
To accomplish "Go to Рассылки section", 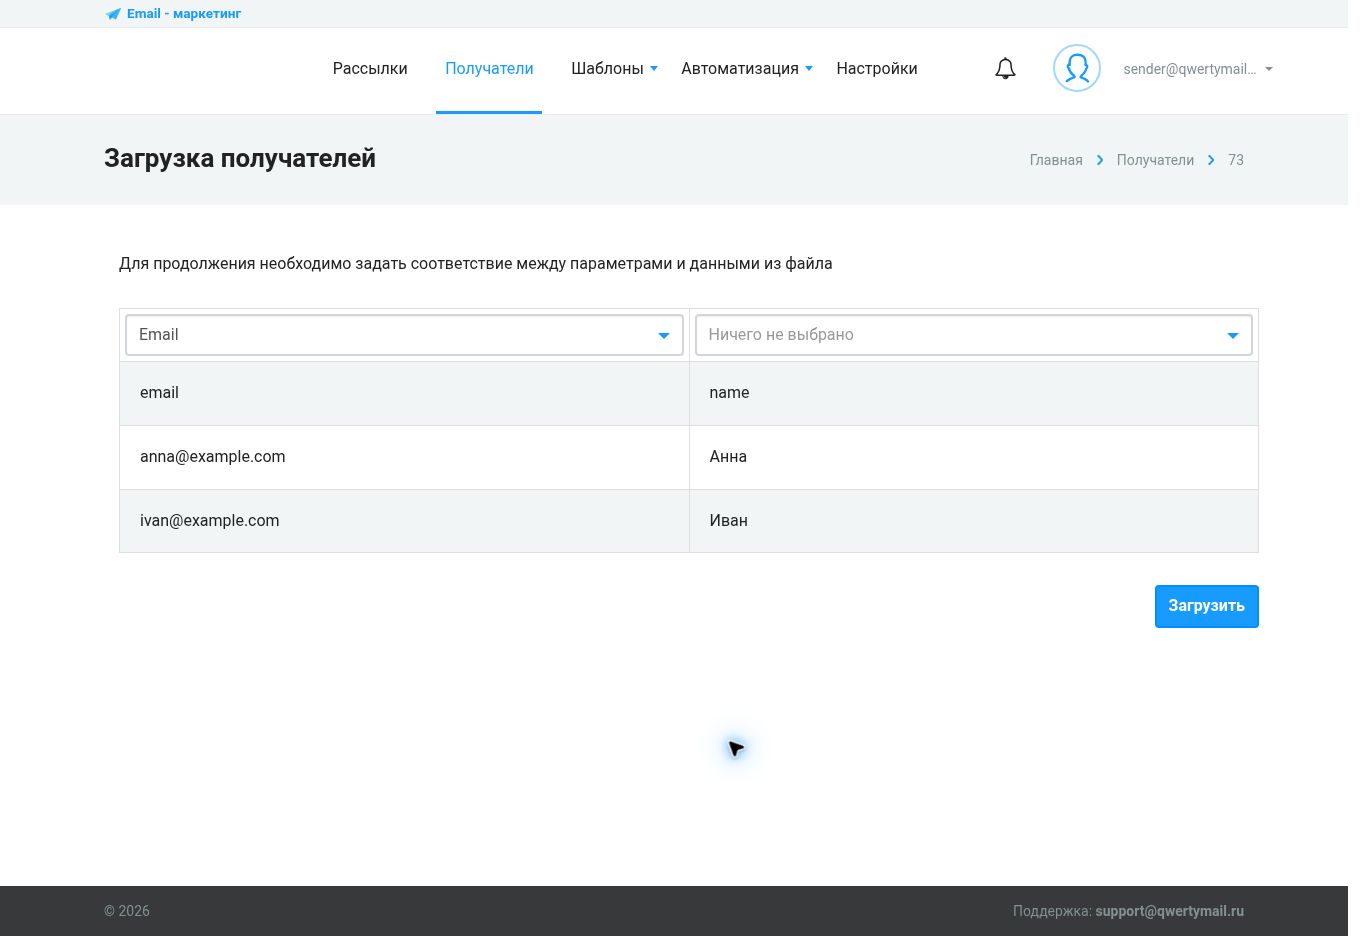I will point(370,69).
